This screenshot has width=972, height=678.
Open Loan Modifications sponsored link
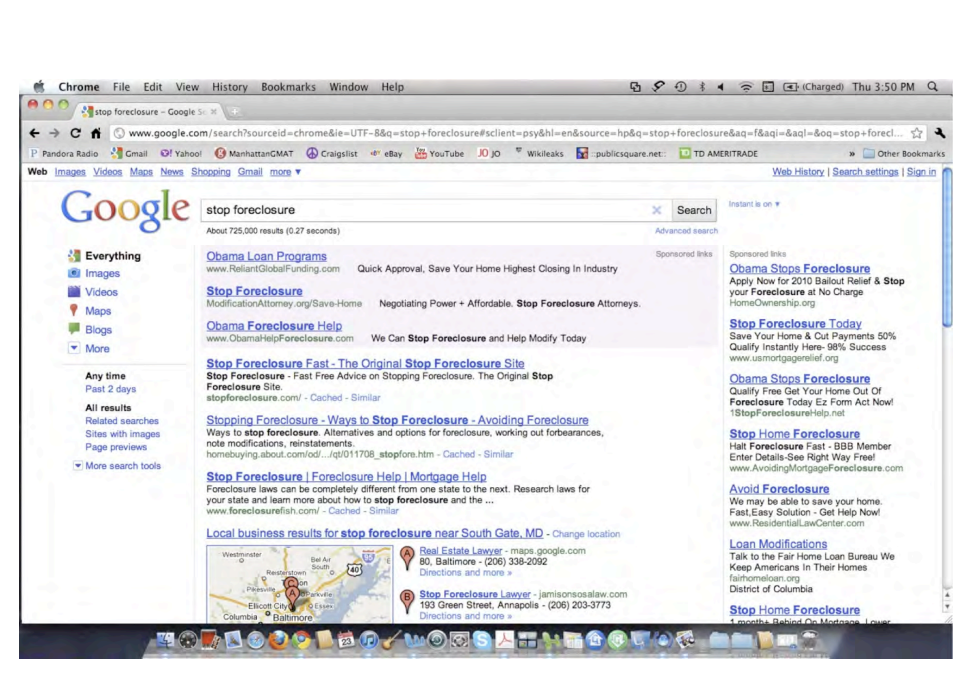click(x=778, y=544)
